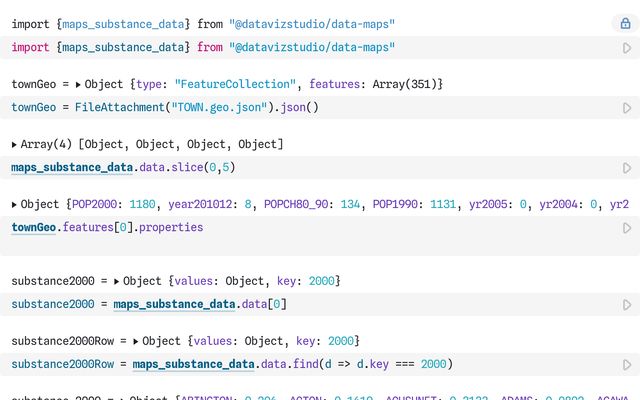The image size is (640, 400).
Task: Click underlined townGeo in features cell
Action: pyautogui.click(x=37, y=227)
